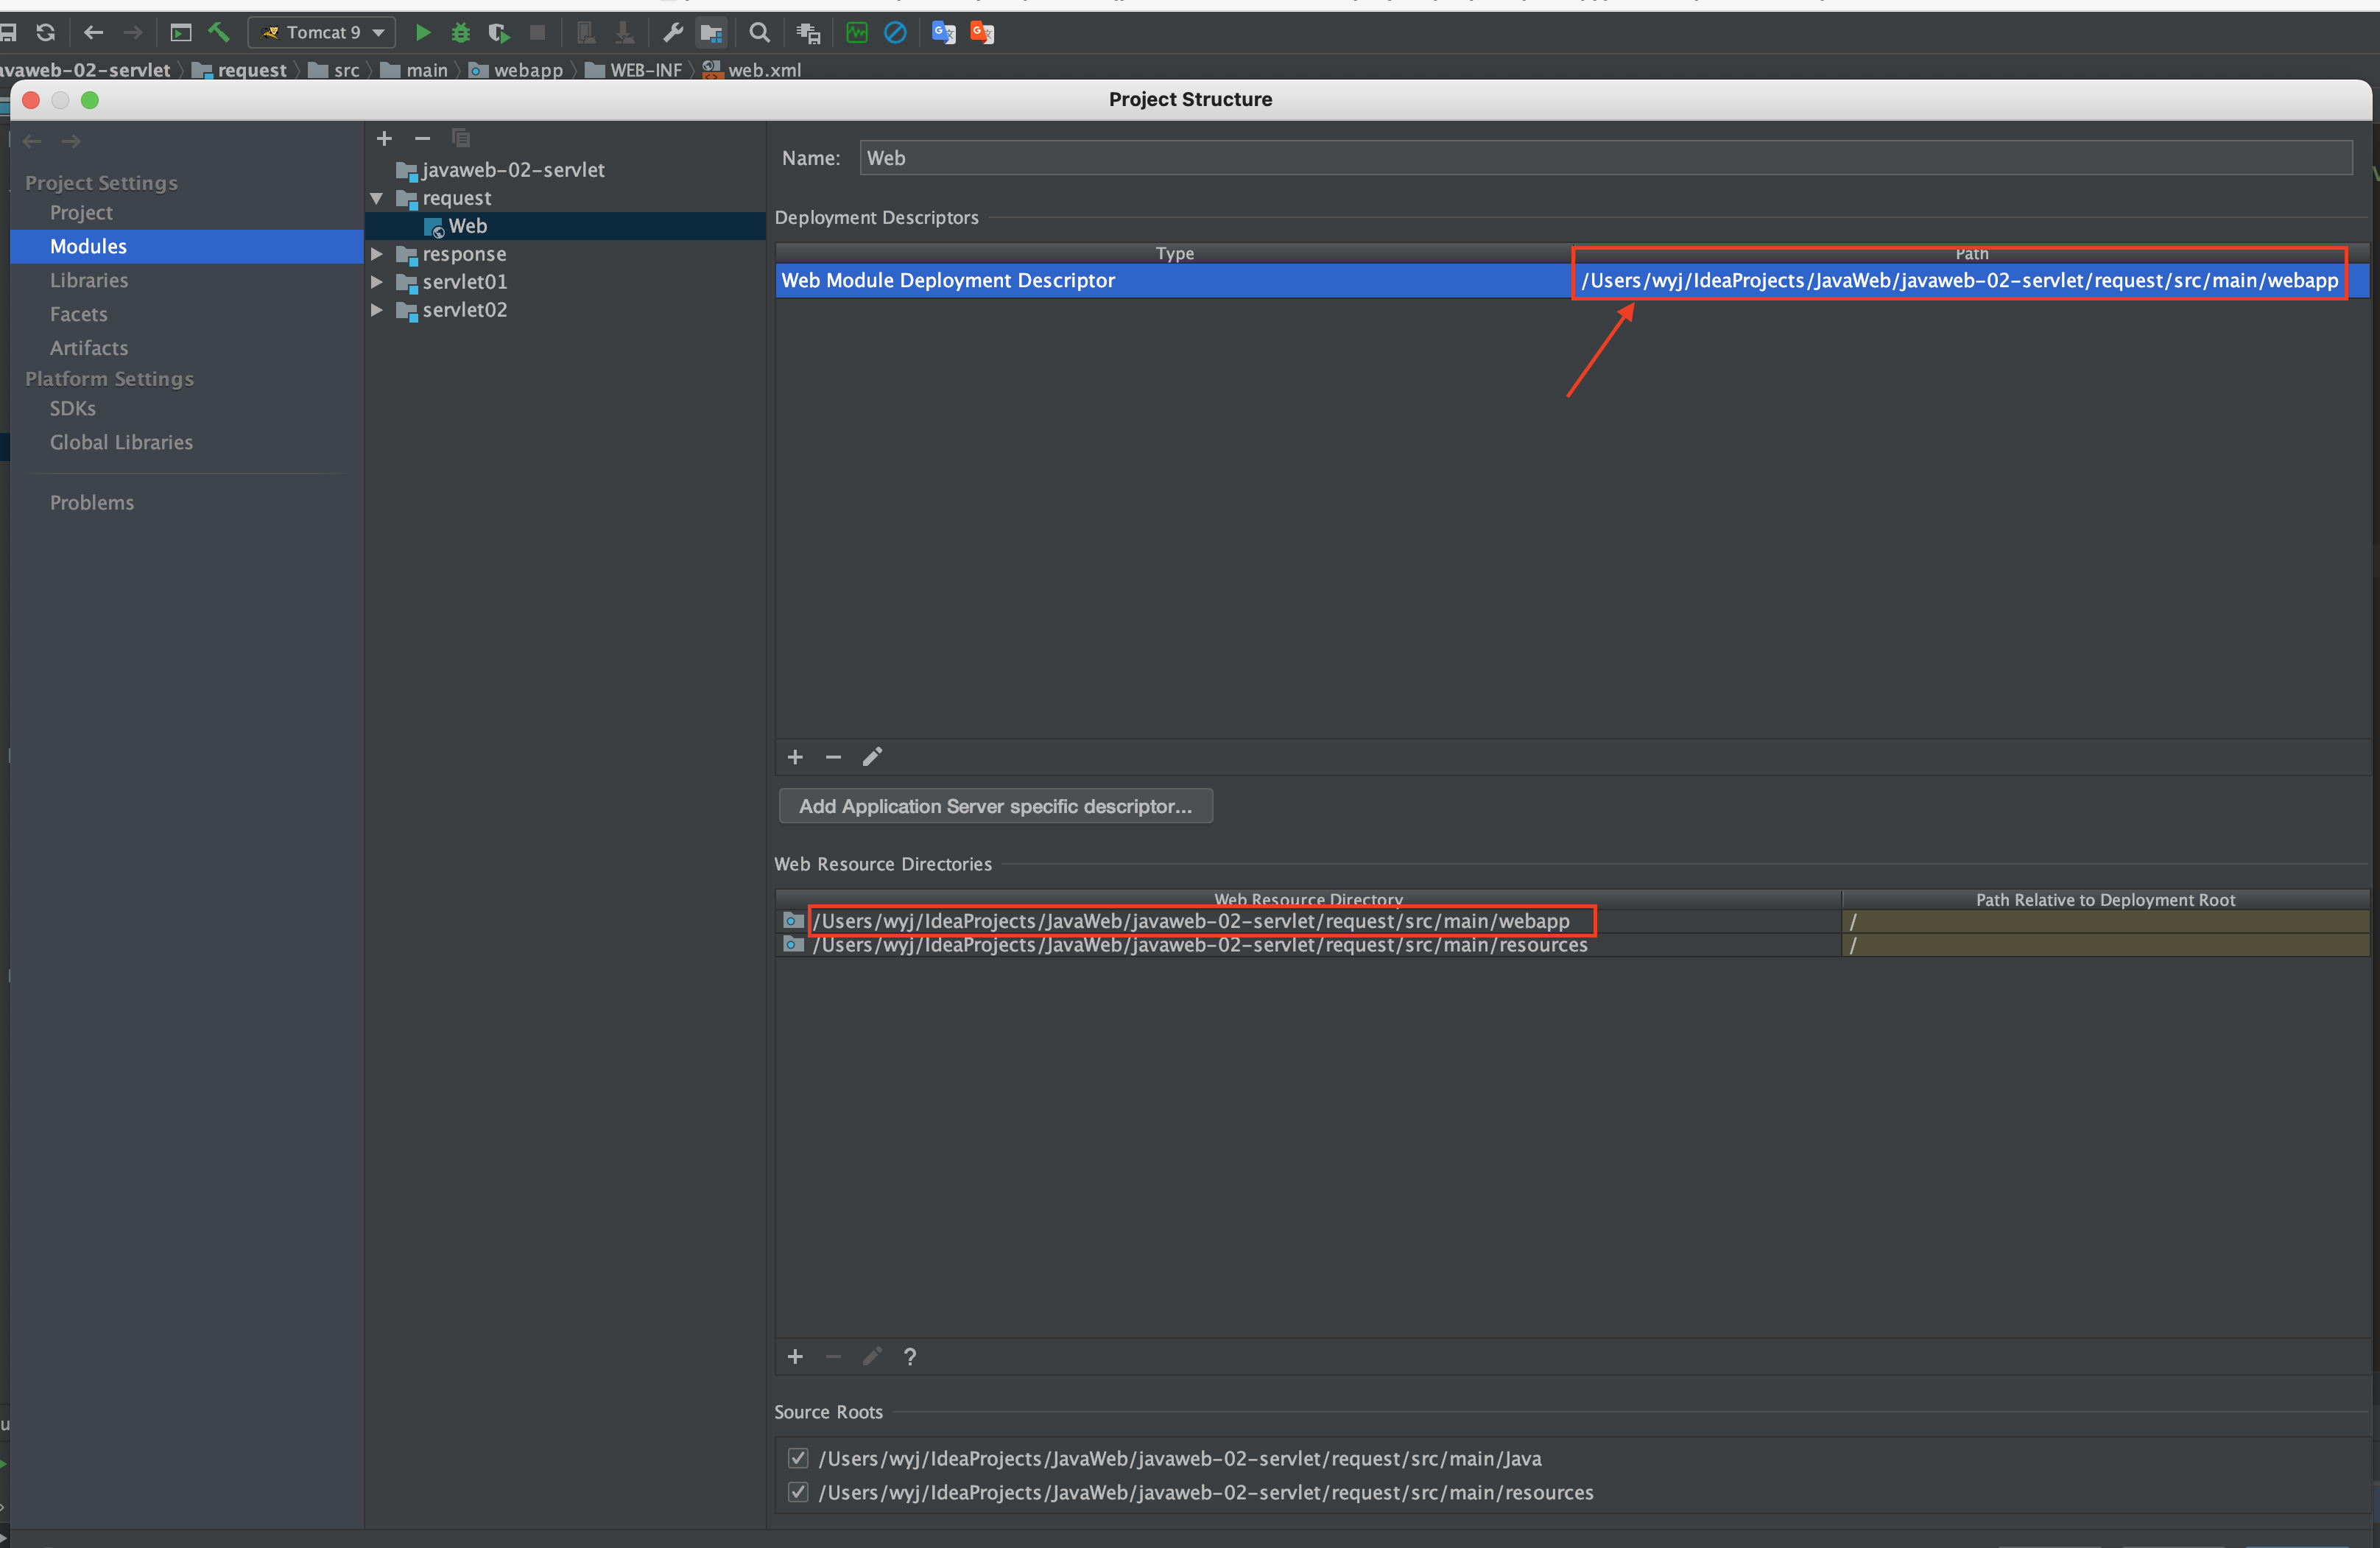Screen dimensions: 2380x1548
Task: Click the wrench settings icon
Action: pyautogui.click(x=673, y=33)
